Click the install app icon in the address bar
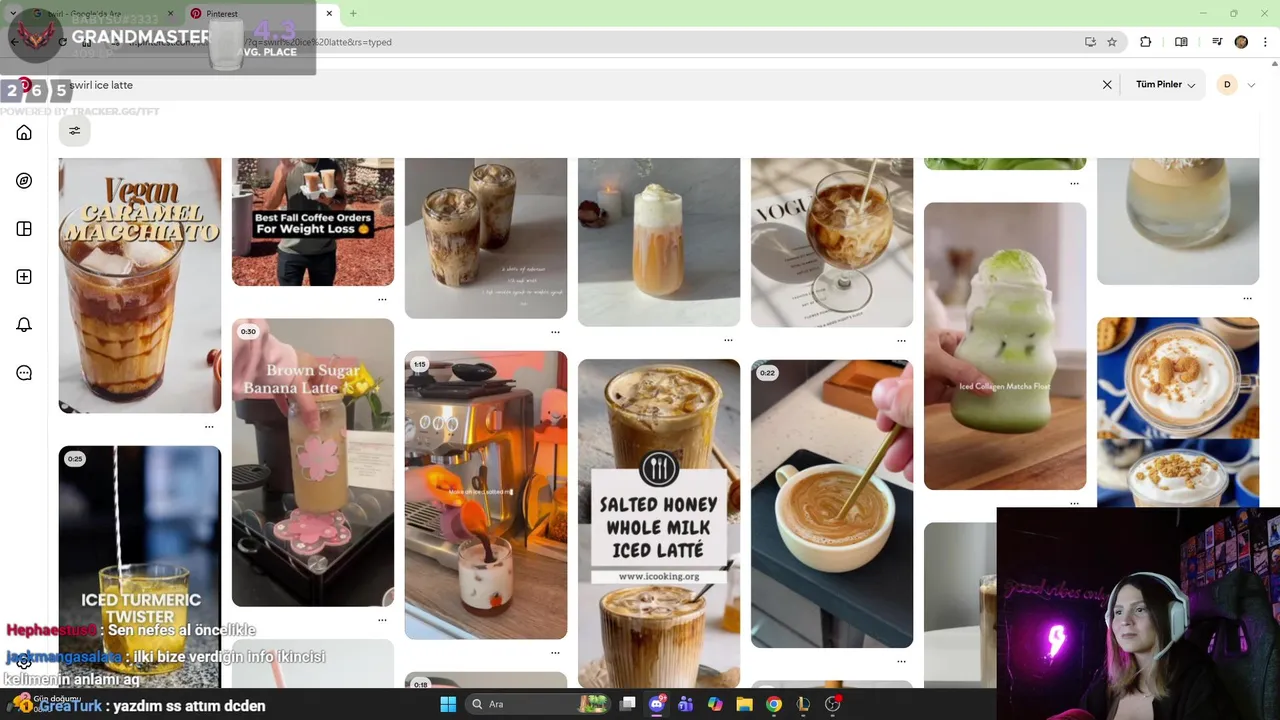The height and width of the screenshot is (720, 1280). pos(1090,42)
